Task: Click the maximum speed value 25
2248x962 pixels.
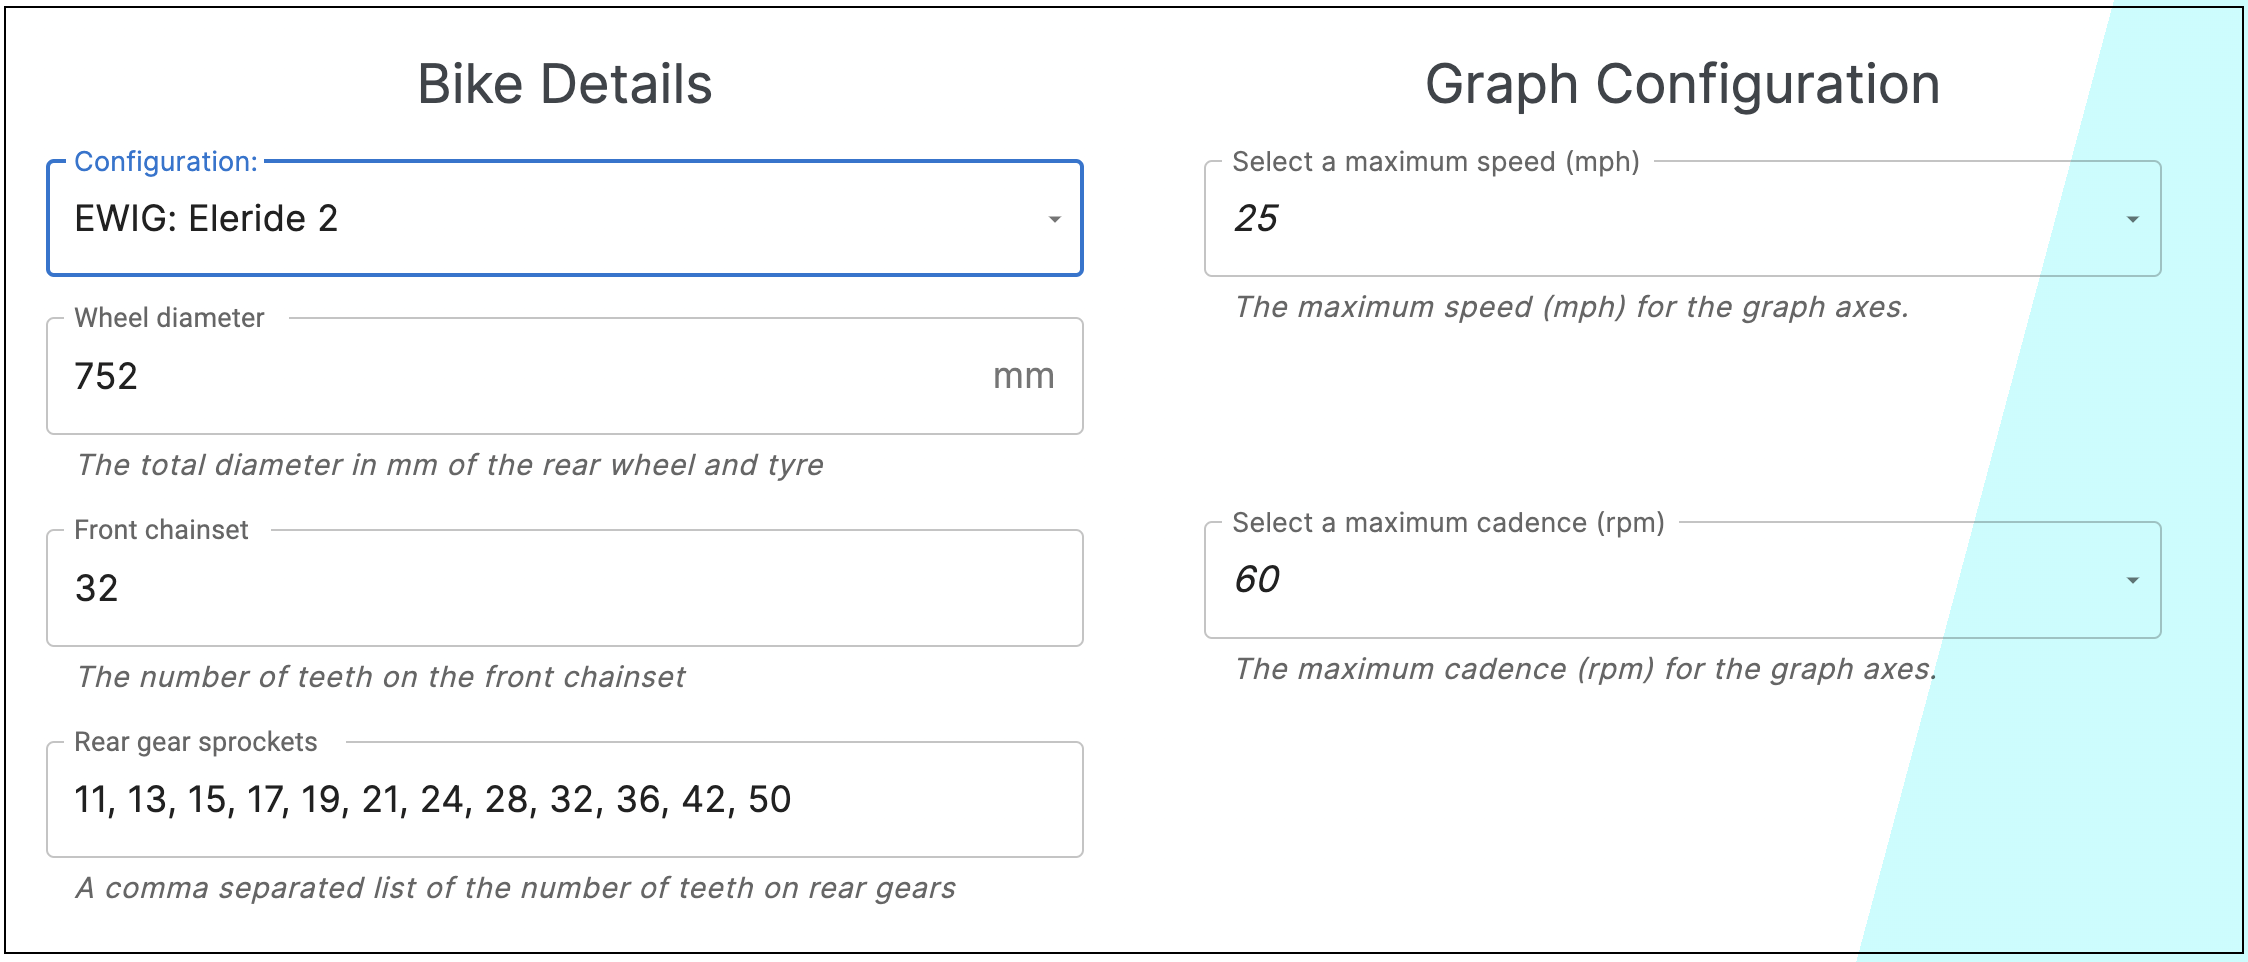Action: coord(1259,218)
